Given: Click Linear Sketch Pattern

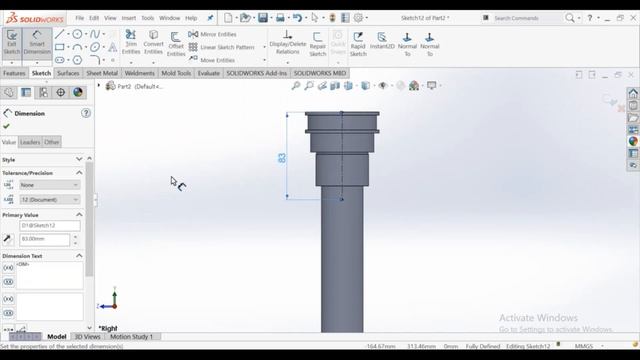Looking at the screenshot, I should click(222, 47).
